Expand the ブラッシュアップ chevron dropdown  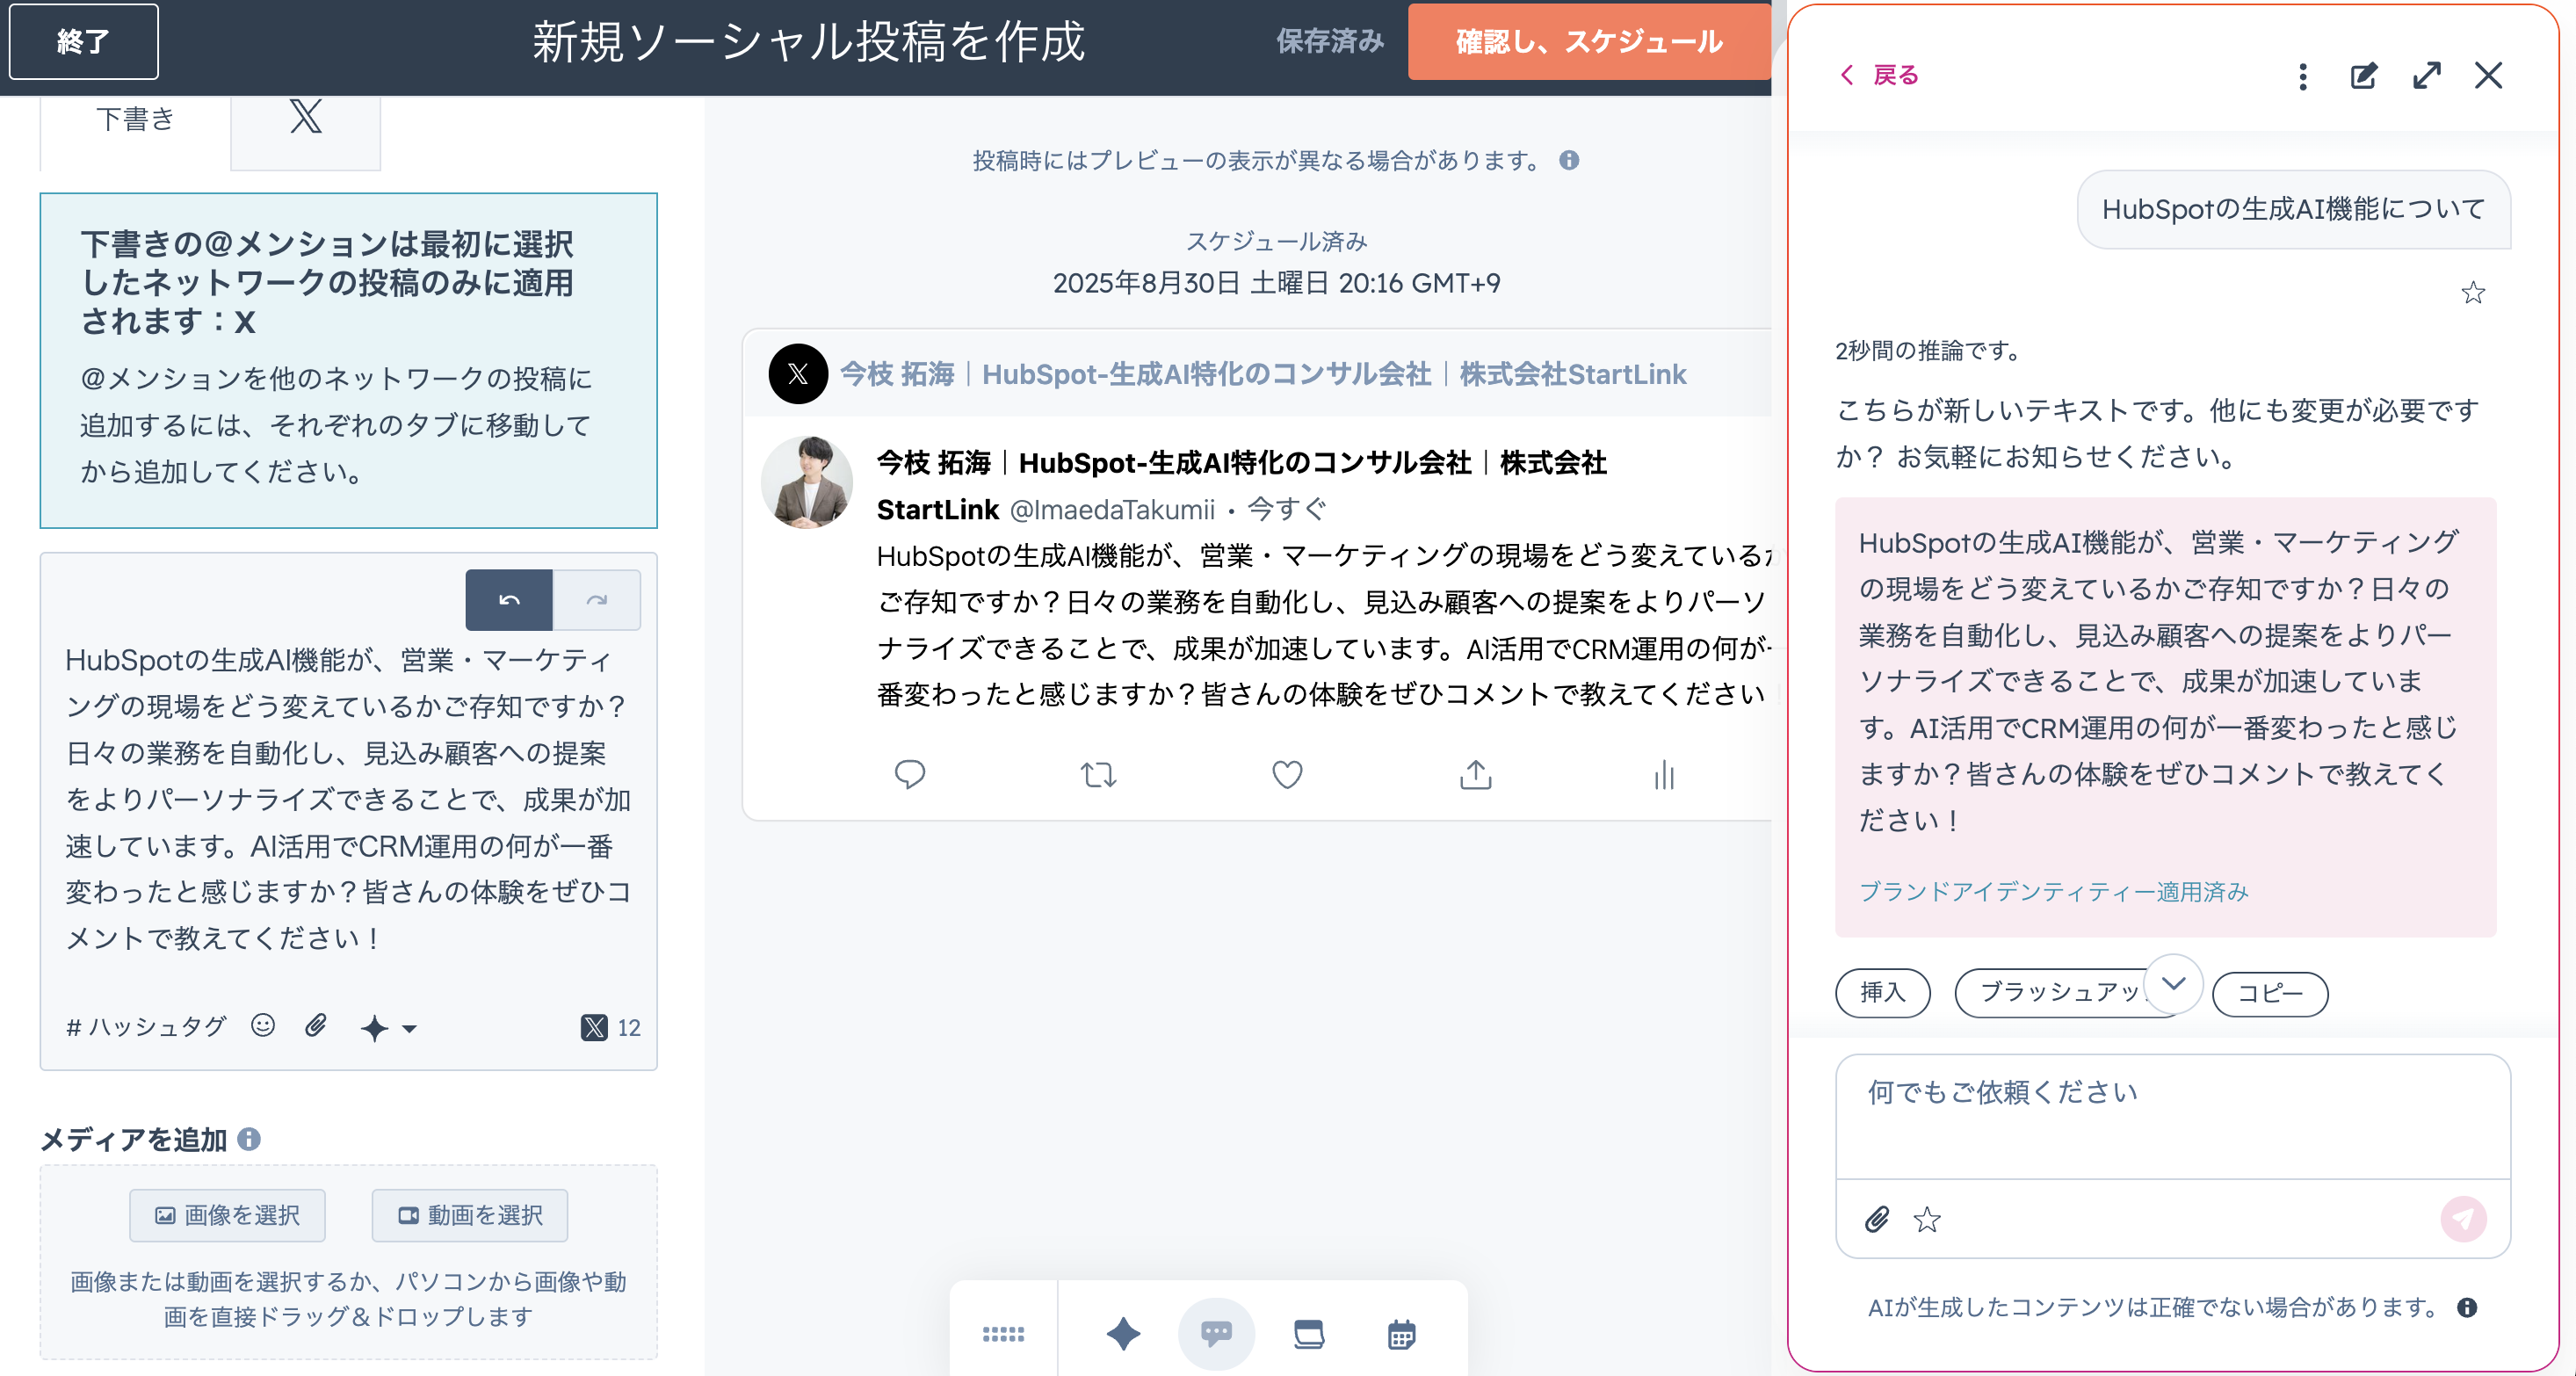pos(2172,984)
